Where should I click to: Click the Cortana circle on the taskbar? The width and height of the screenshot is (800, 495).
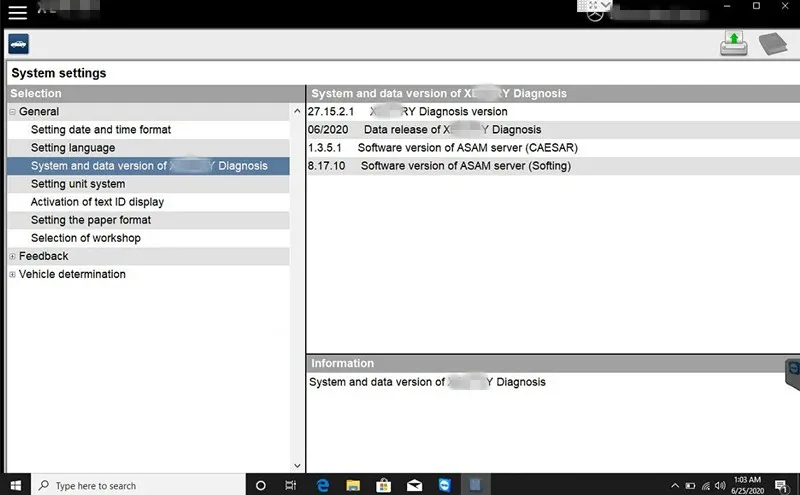260,485
